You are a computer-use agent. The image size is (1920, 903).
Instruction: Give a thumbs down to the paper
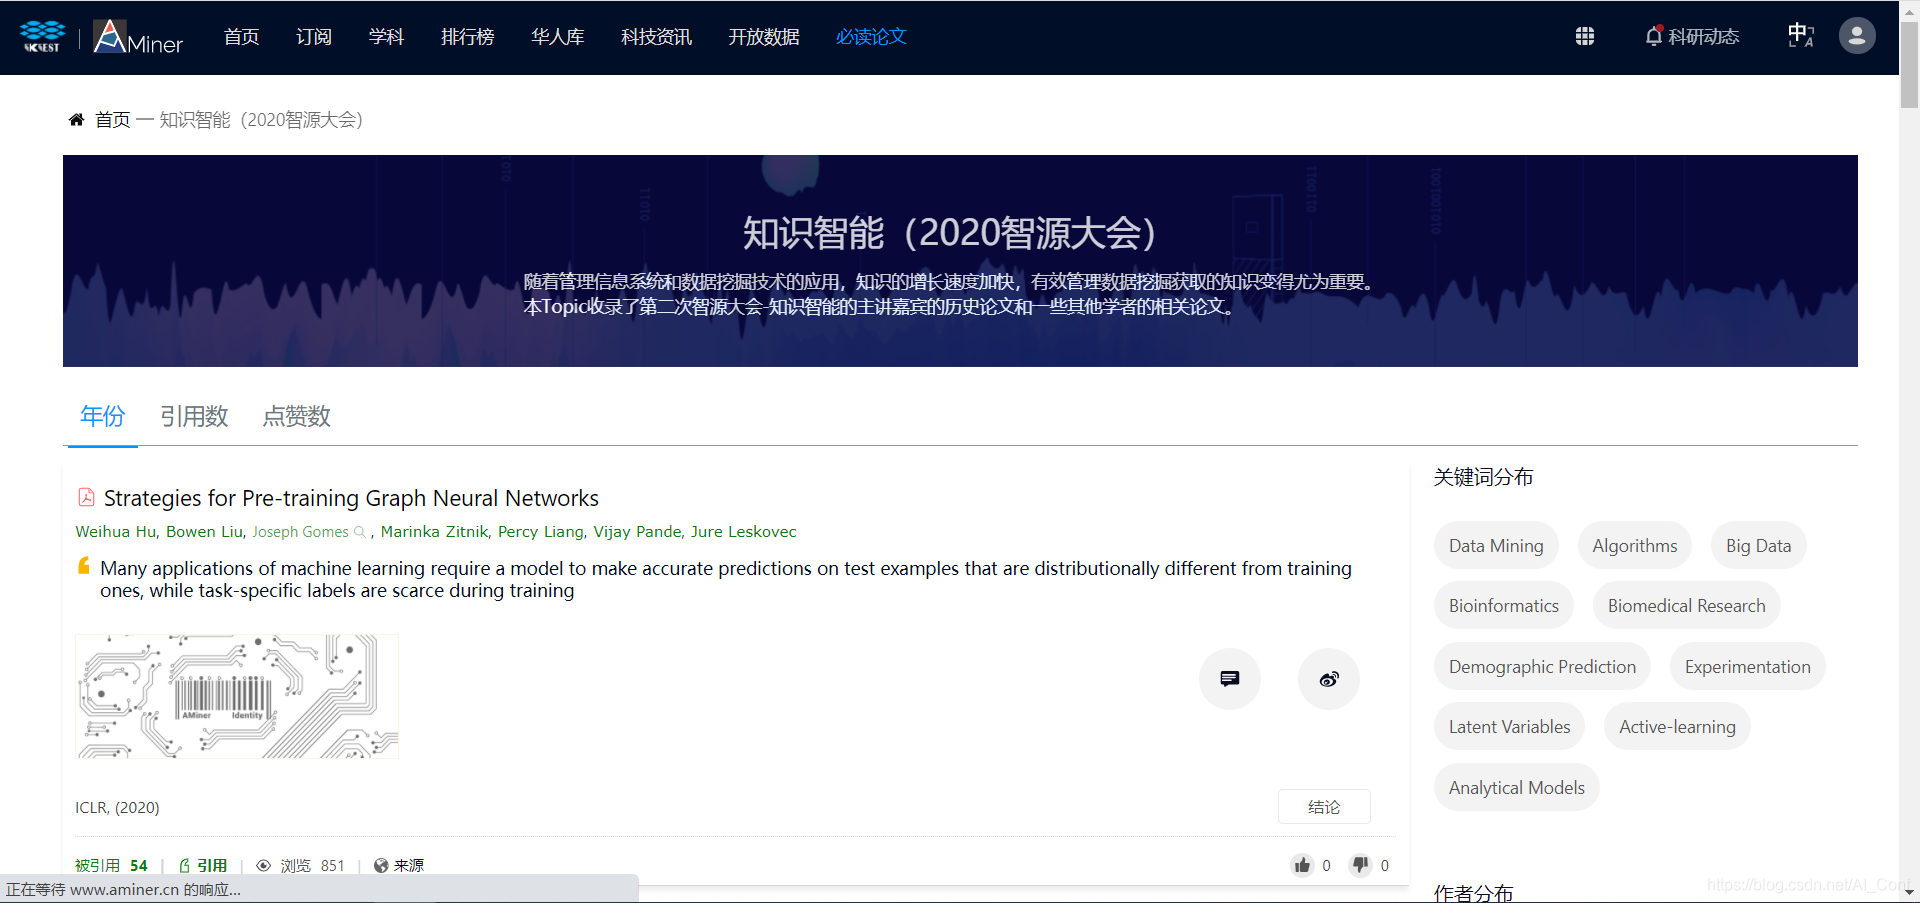click(x=1360, y=865)
